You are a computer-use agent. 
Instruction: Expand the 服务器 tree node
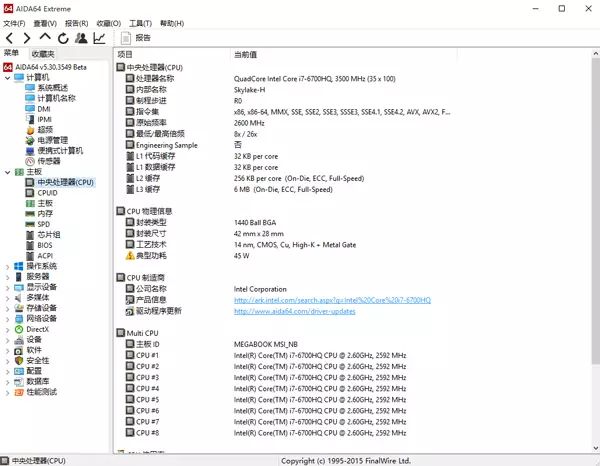pyautogui.click(x=7, y=277)
